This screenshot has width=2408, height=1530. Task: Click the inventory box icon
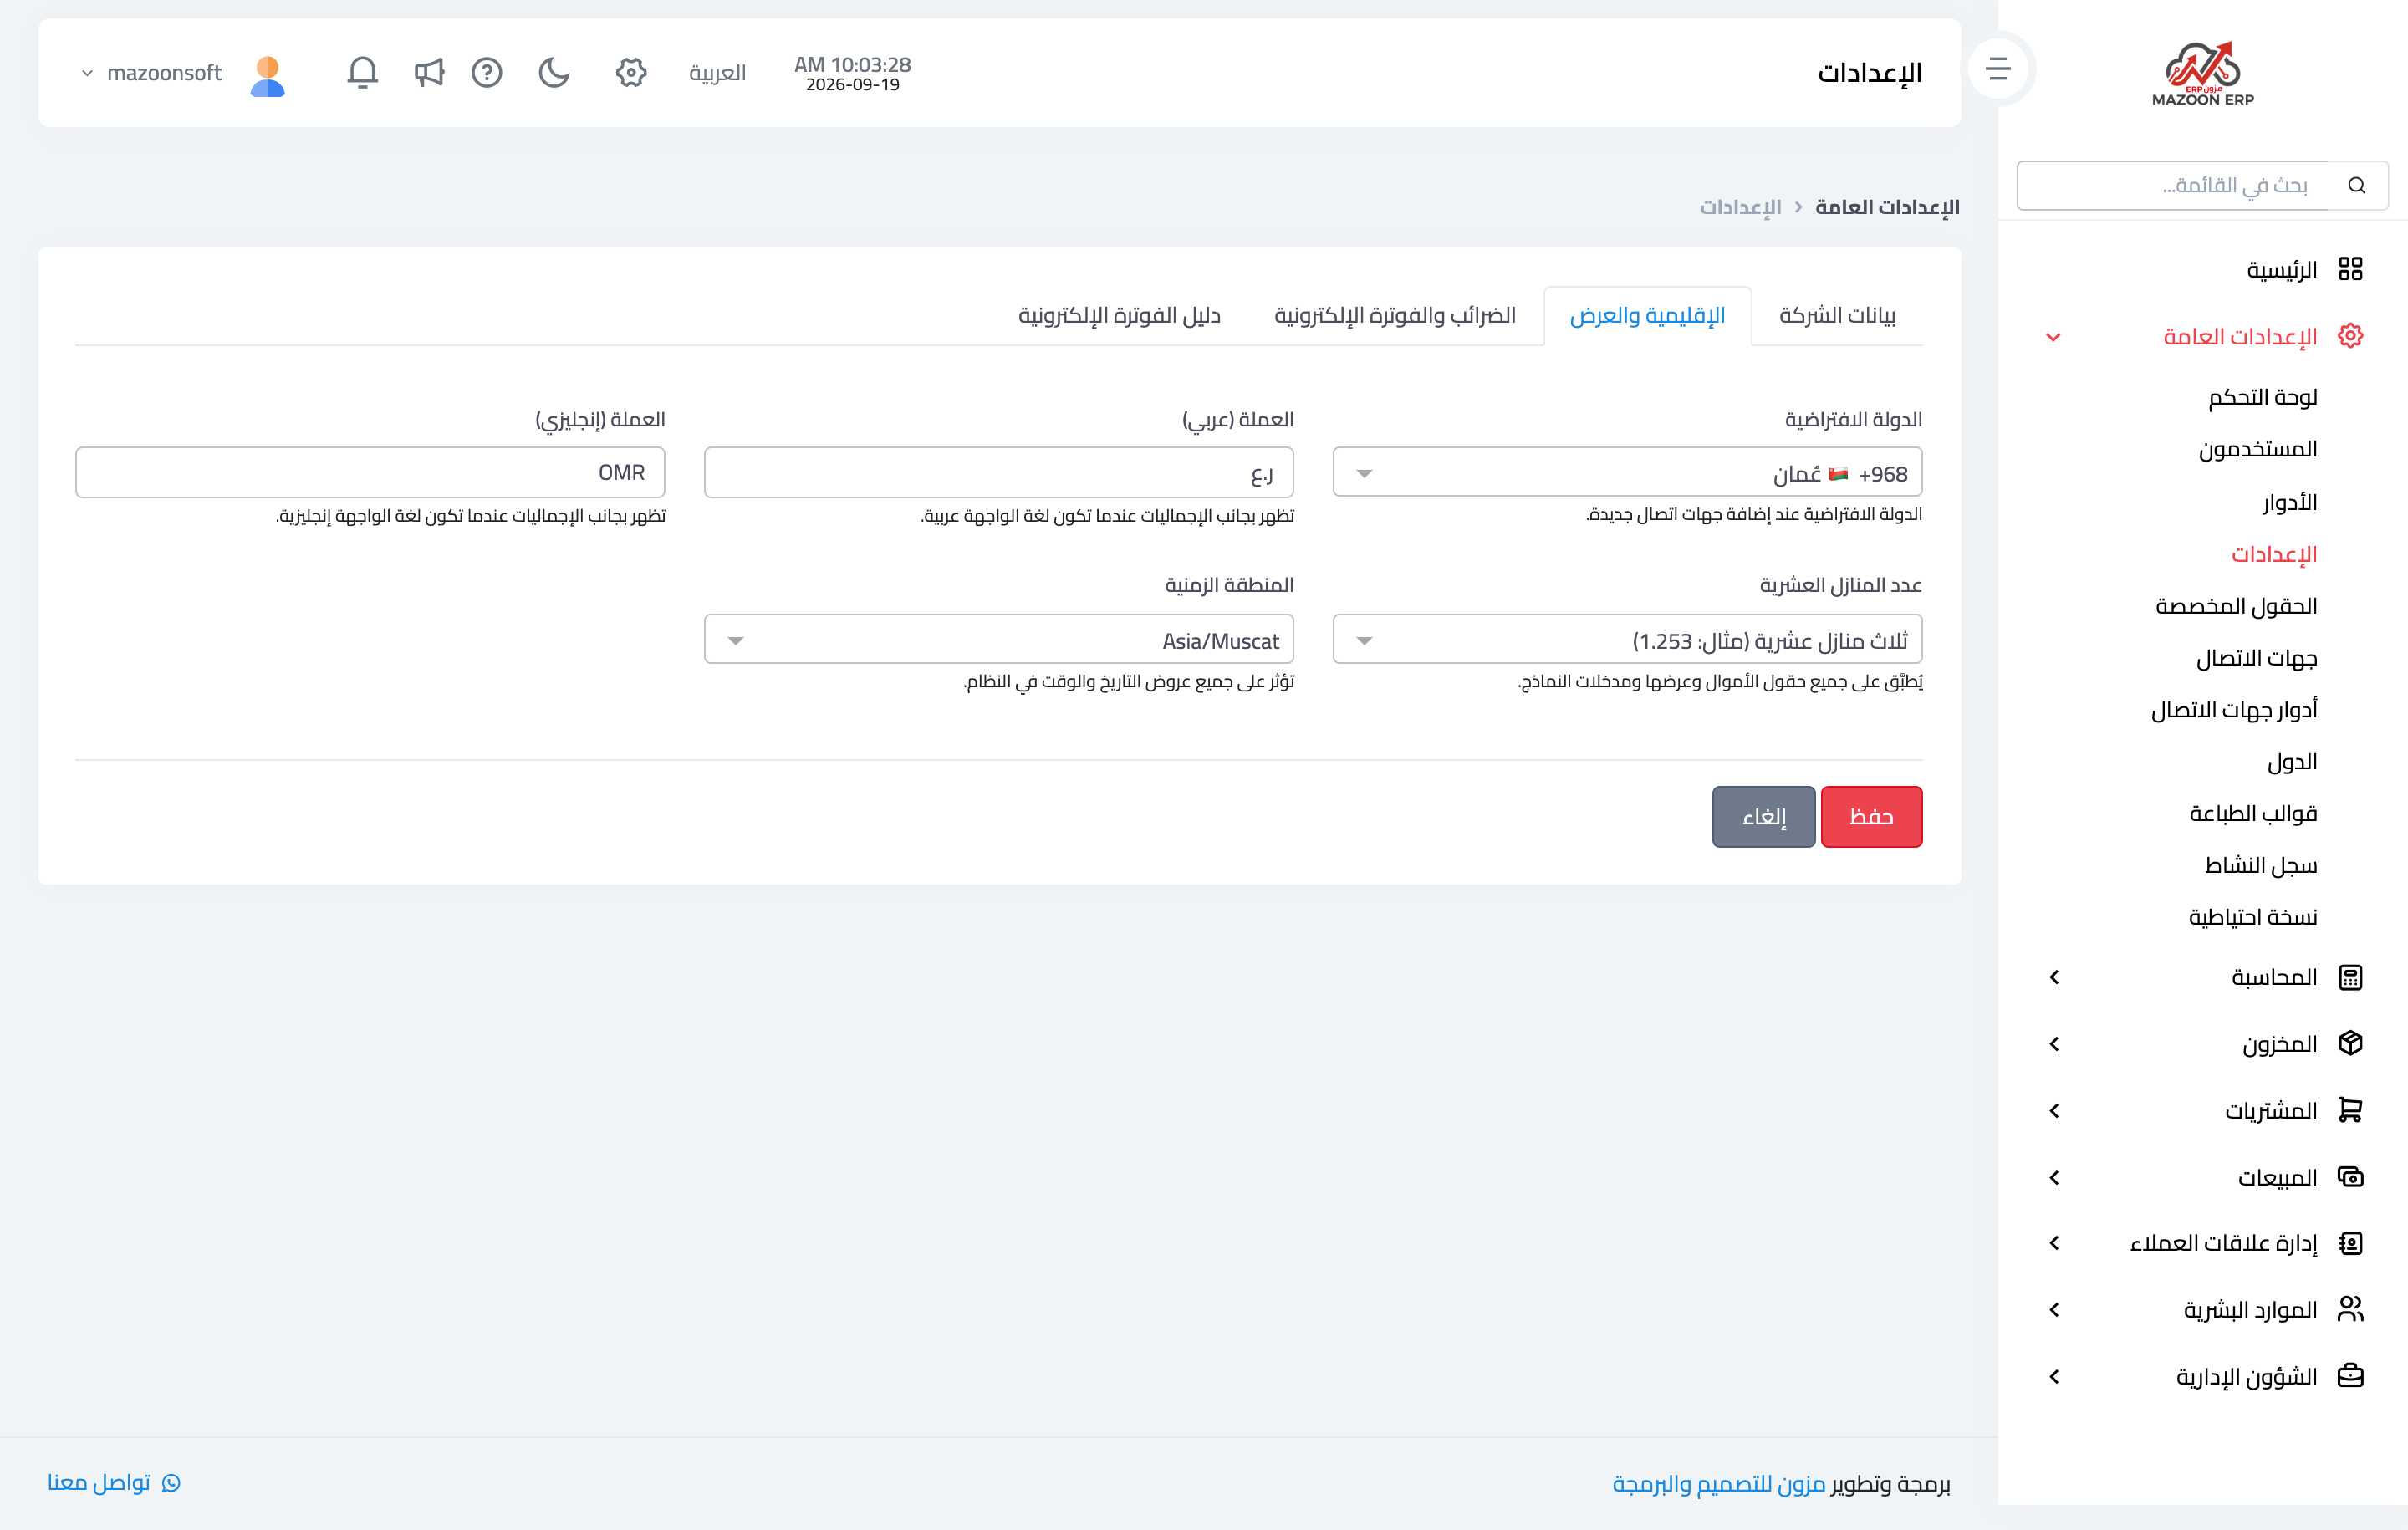pos(2350,1043)
